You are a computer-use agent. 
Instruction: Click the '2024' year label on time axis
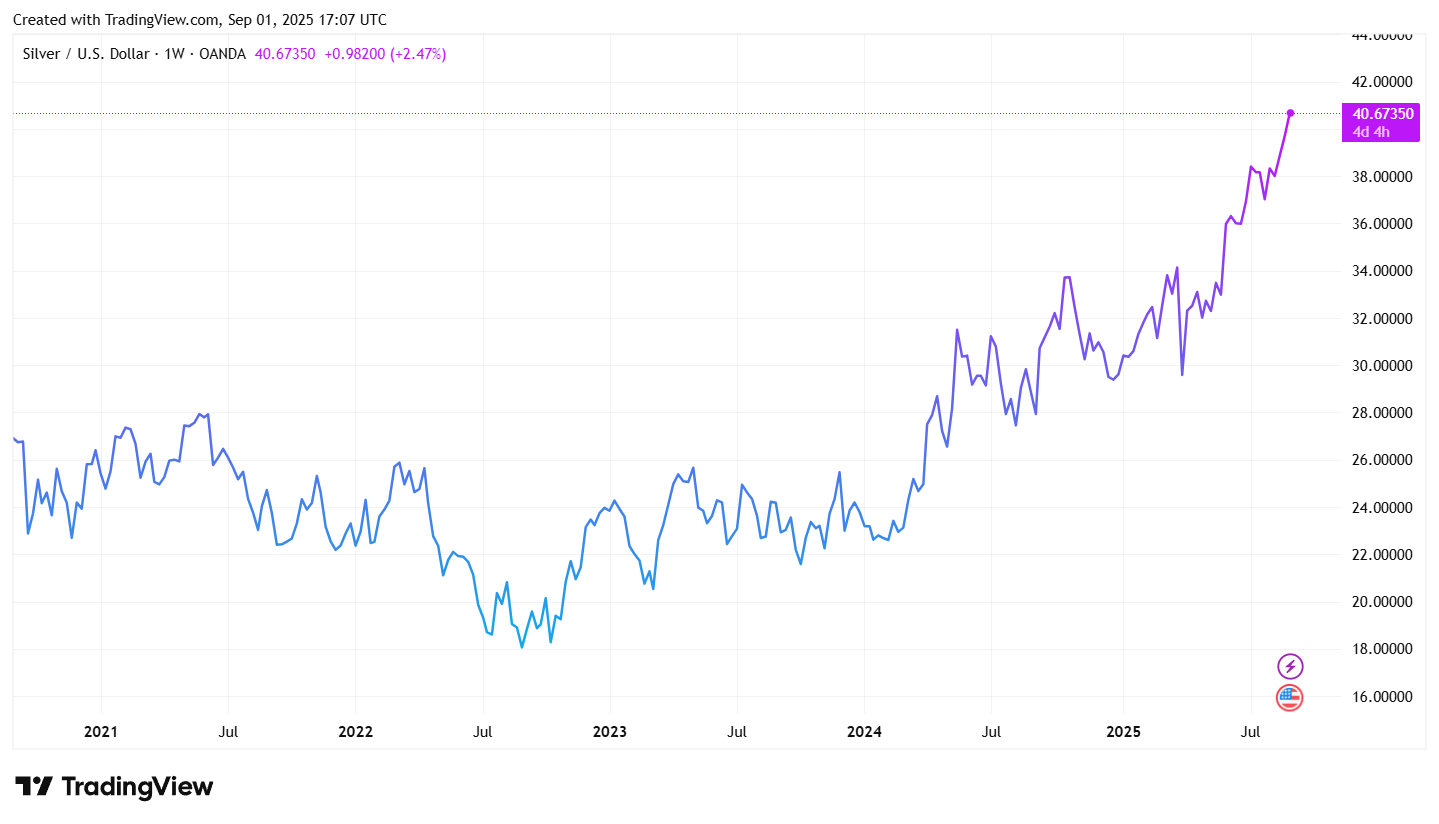864,732
